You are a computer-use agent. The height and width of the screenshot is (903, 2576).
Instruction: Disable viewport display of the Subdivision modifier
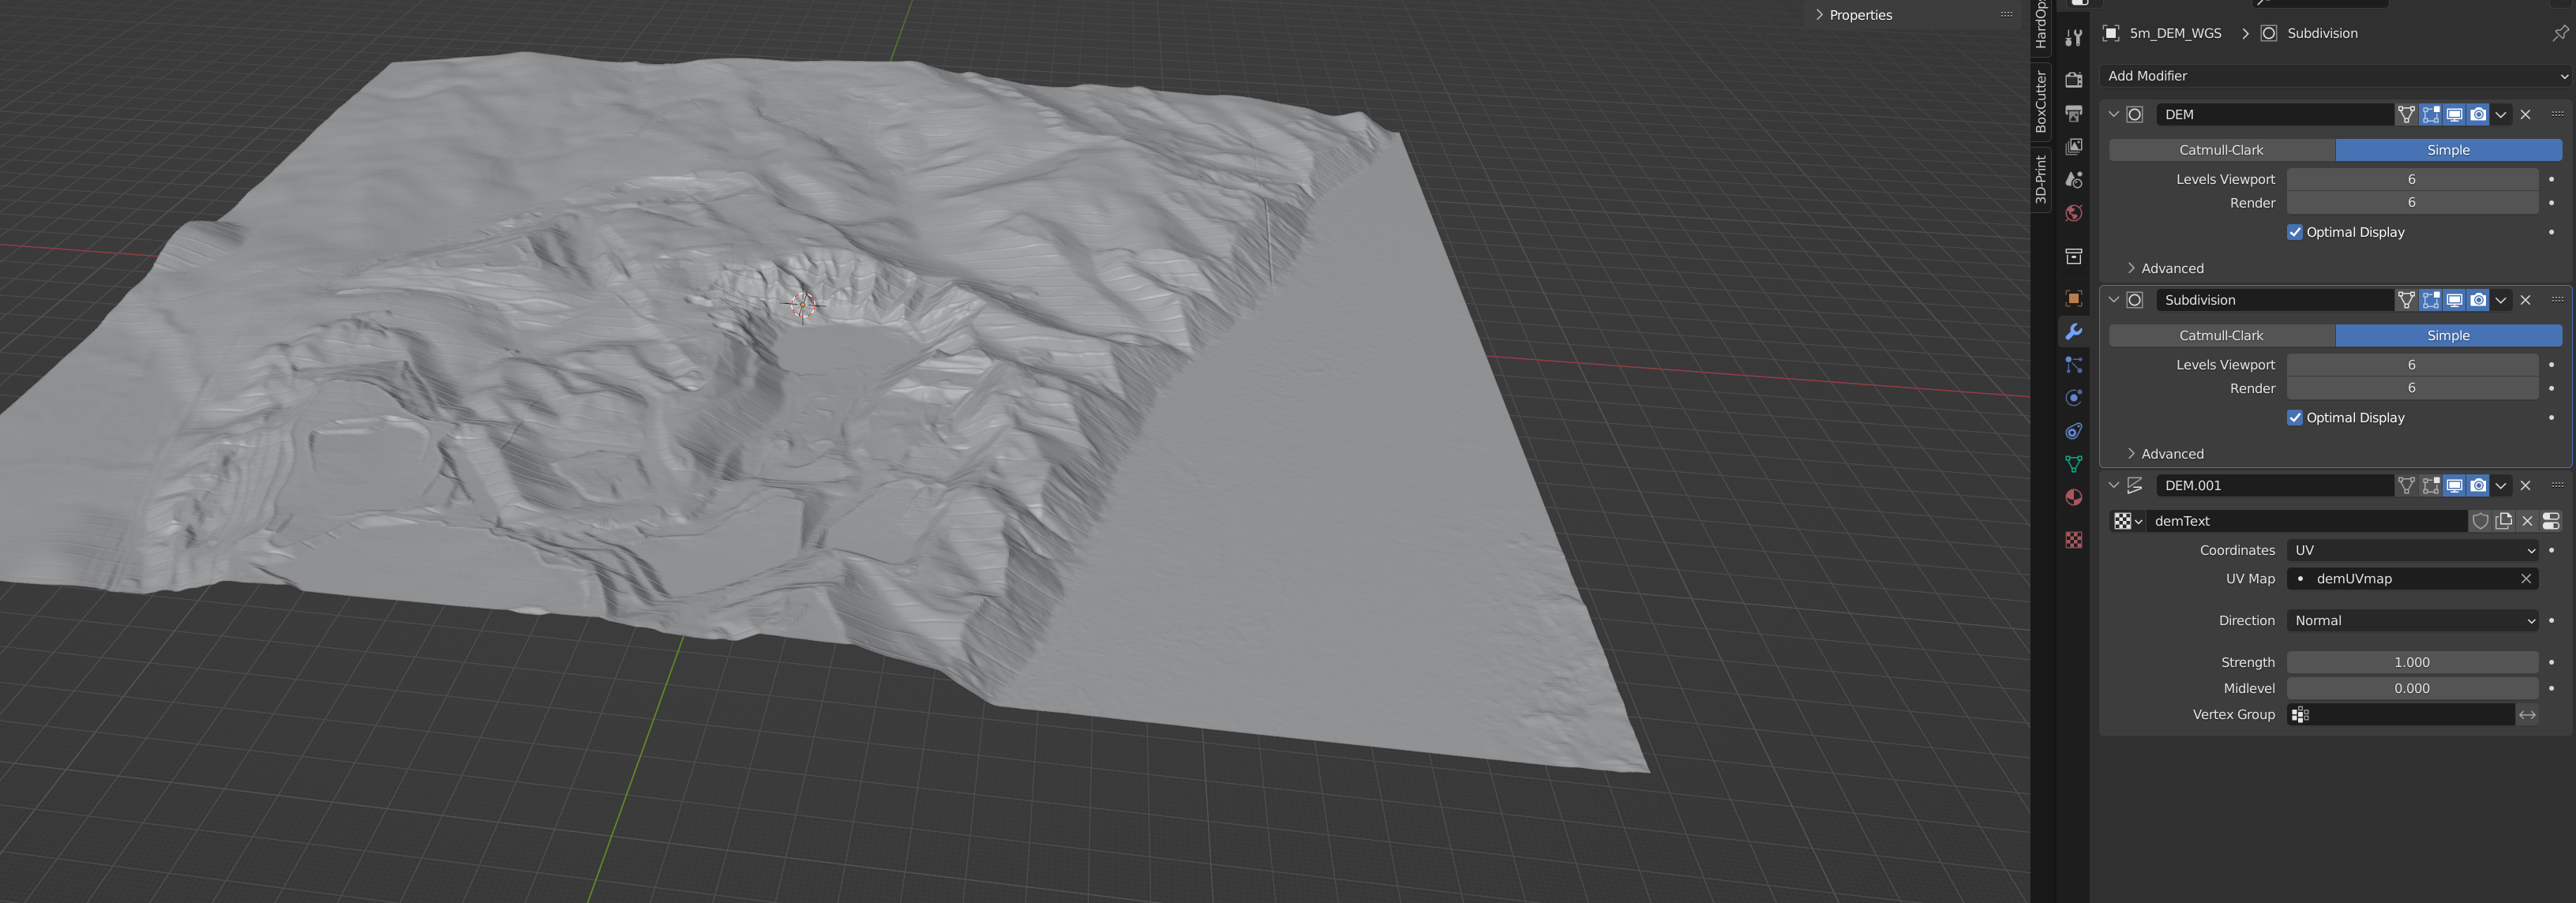(x=2454, y=299)
